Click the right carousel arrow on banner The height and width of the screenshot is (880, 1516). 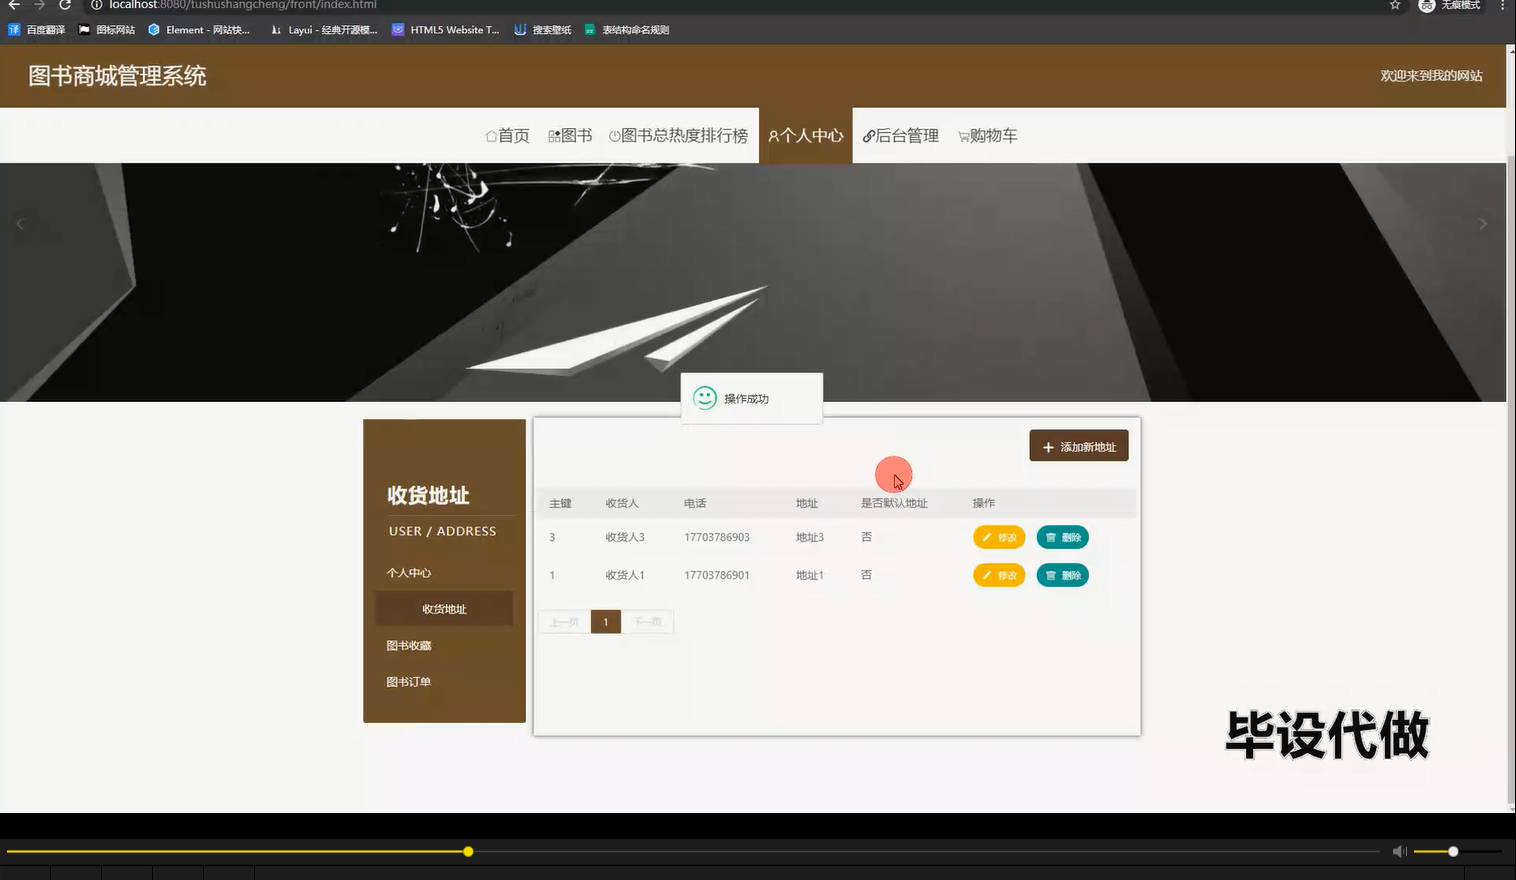(1482, 224)
